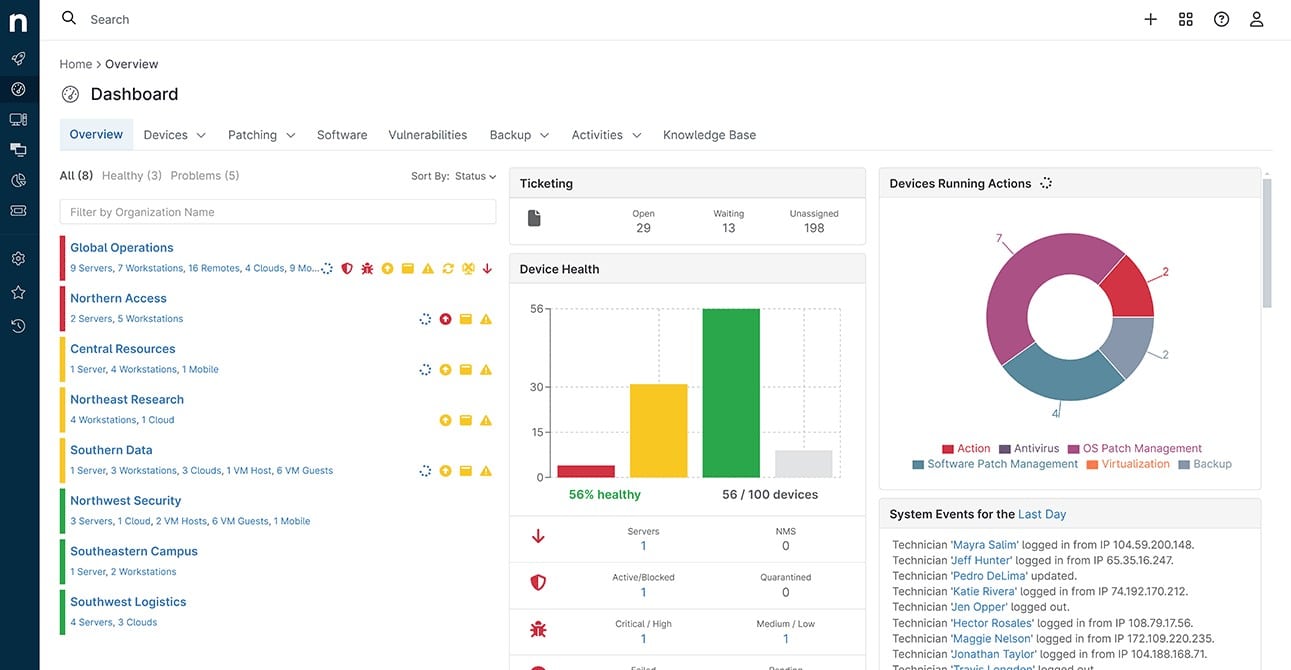Switch to the Software tab
Viewport: 1291px width, 670px height.
pos(342,135)
